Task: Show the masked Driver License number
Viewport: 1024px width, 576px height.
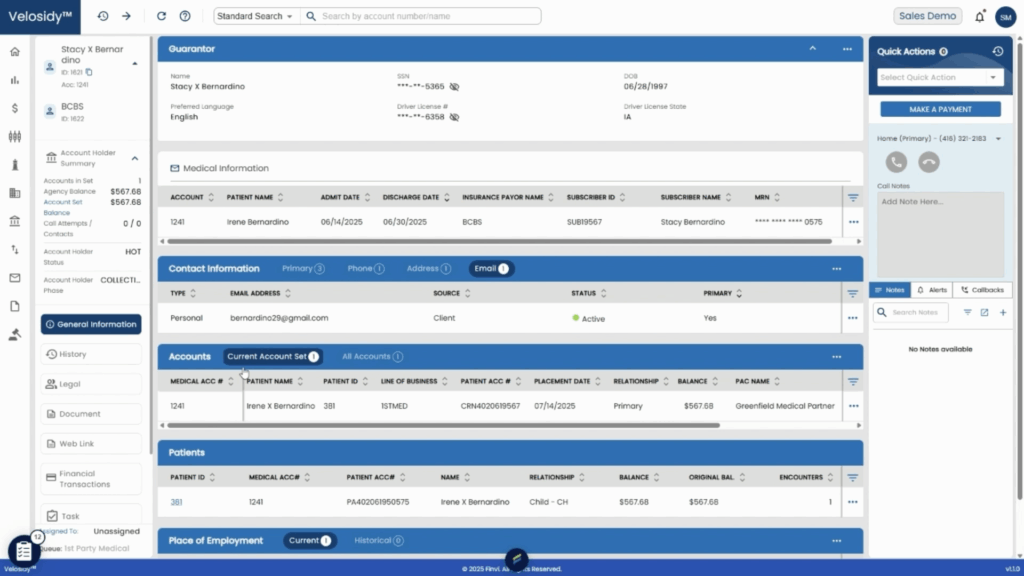Action: 454,117
